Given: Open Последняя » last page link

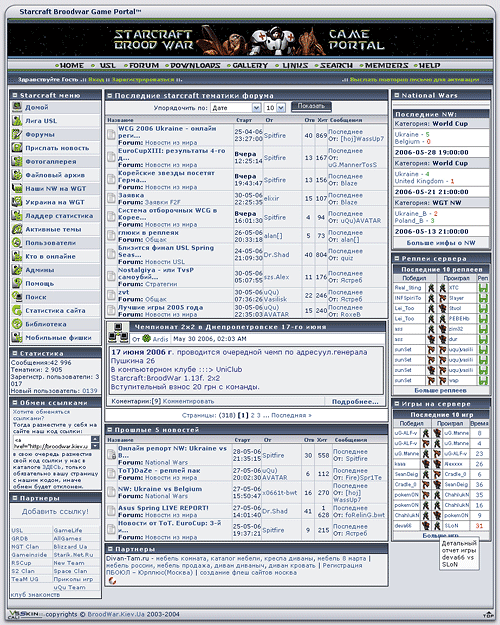Looking at the screenshot, I should (291, 415).
